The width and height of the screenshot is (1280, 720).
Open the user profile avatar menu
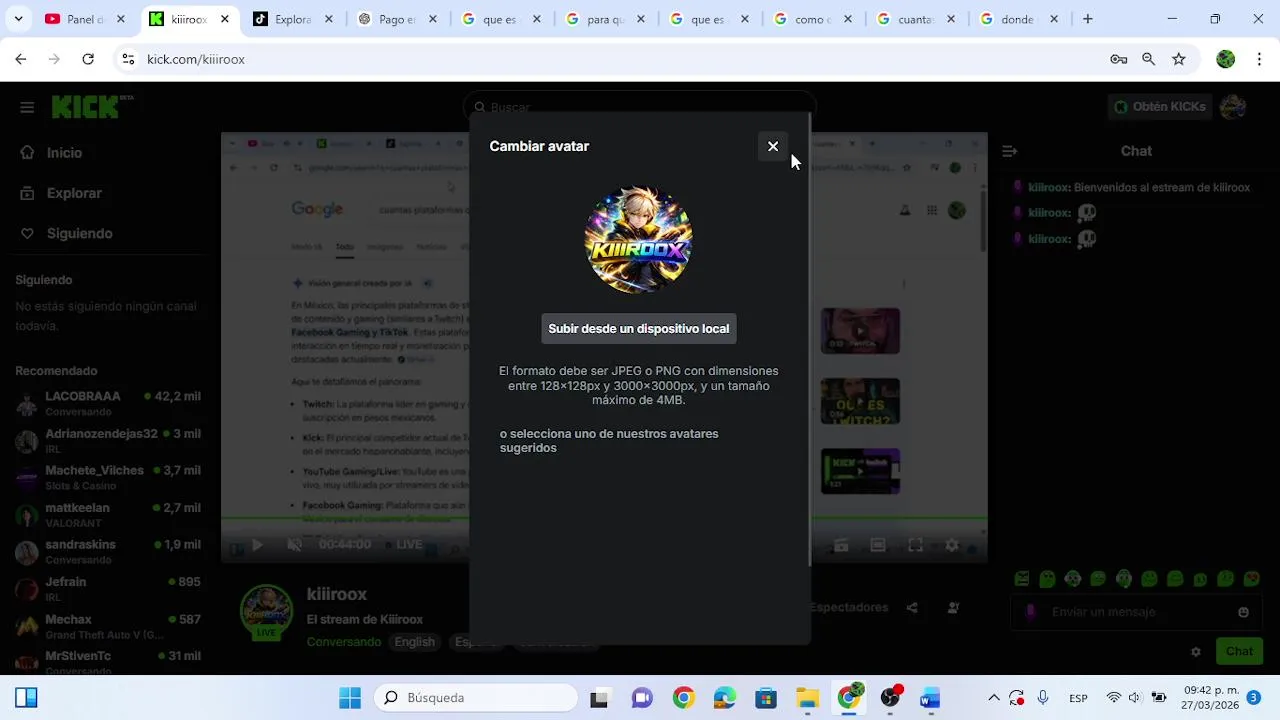1233,106
